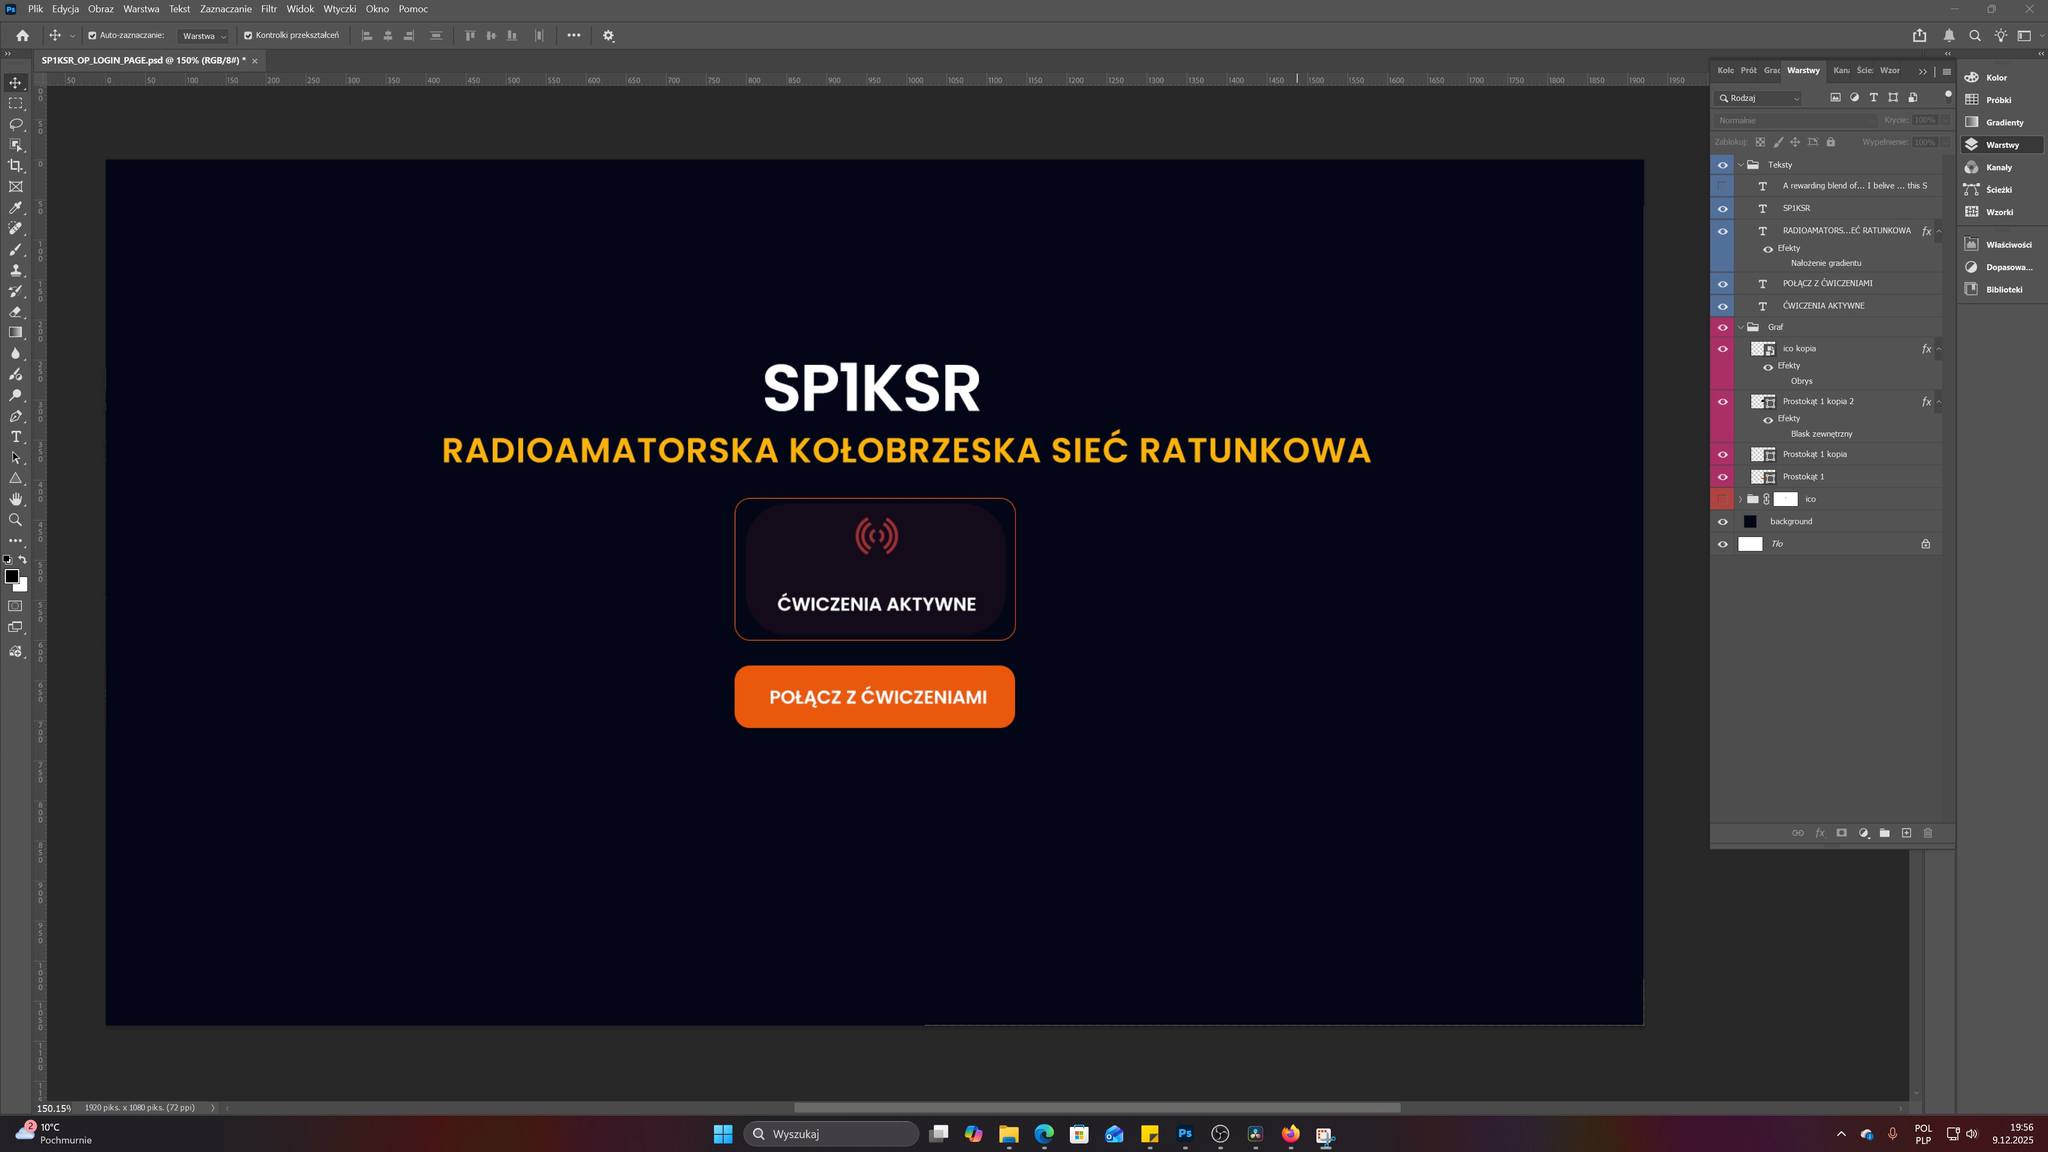Image resolution: width=2048 pixels, height=1152 pixels.
Task: Select the Clone Stamp tool
Action: pos(15,270)
